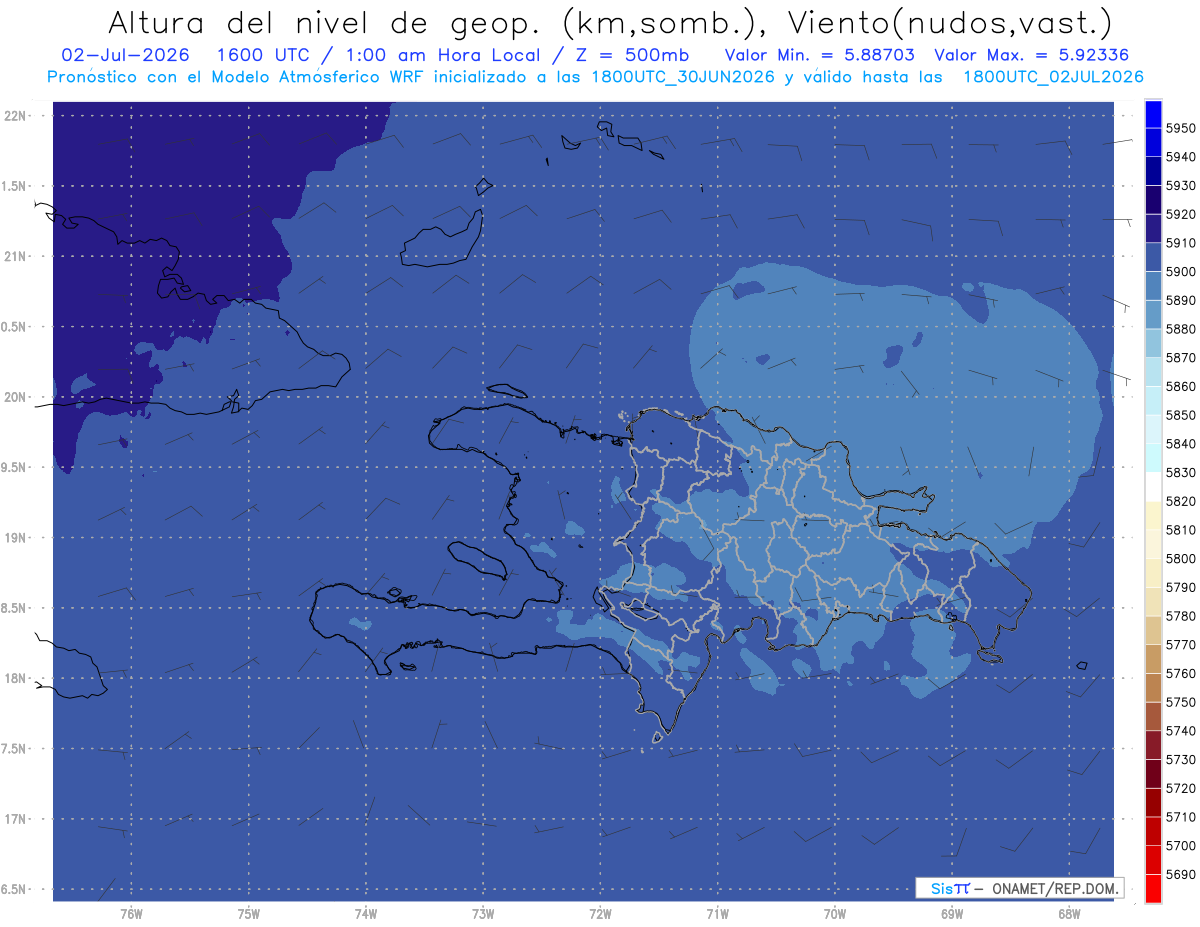
Task: Click the '9.5N' latitude axis label
Action: pos(14,467)
